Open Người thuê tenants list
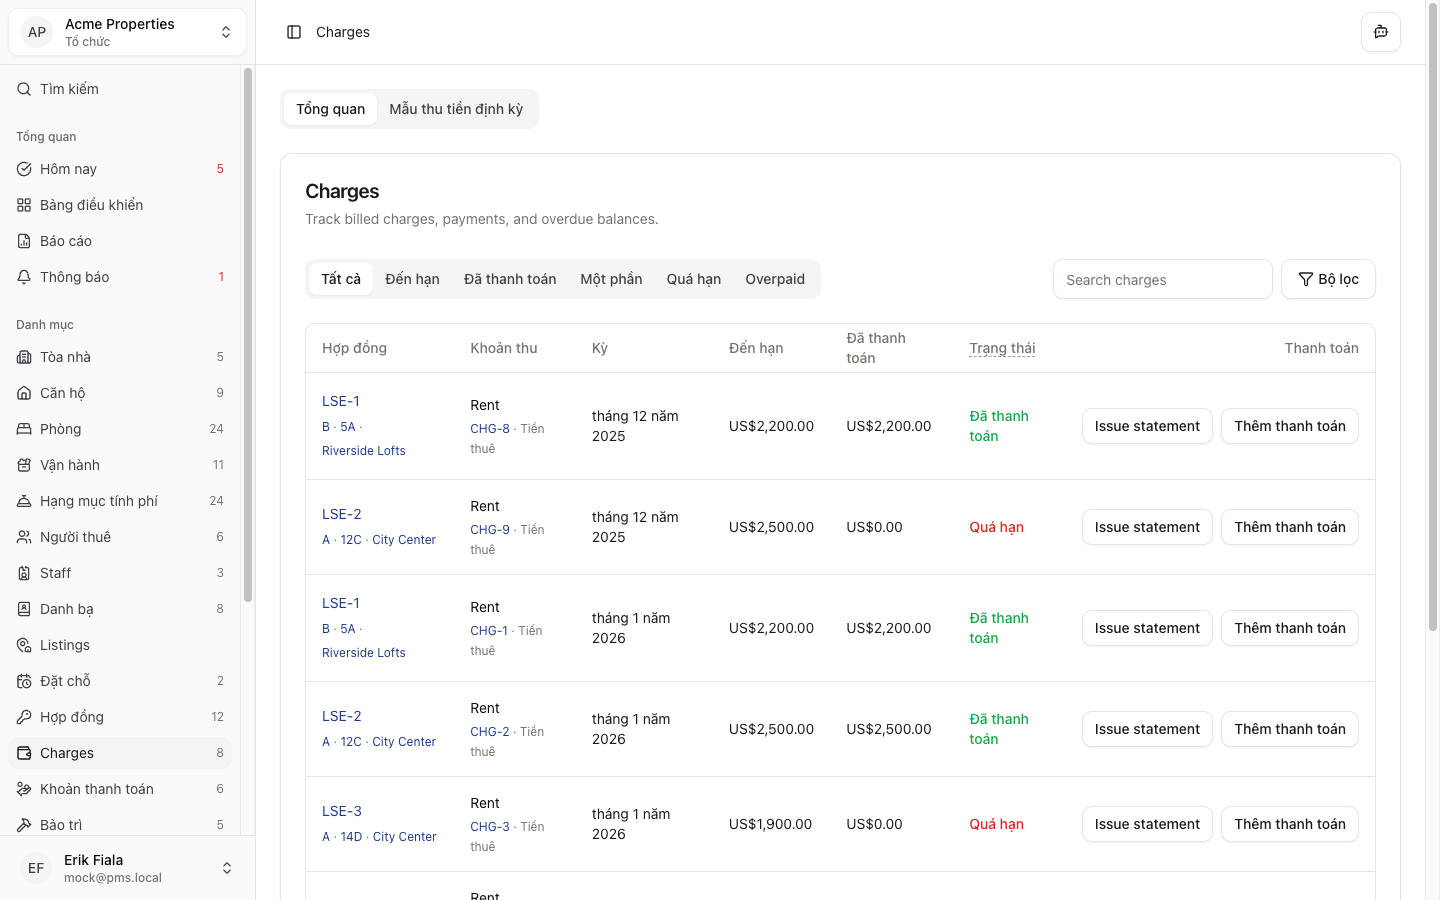Viewport: 1440px width, 900px height. click(x=75, y=537)
